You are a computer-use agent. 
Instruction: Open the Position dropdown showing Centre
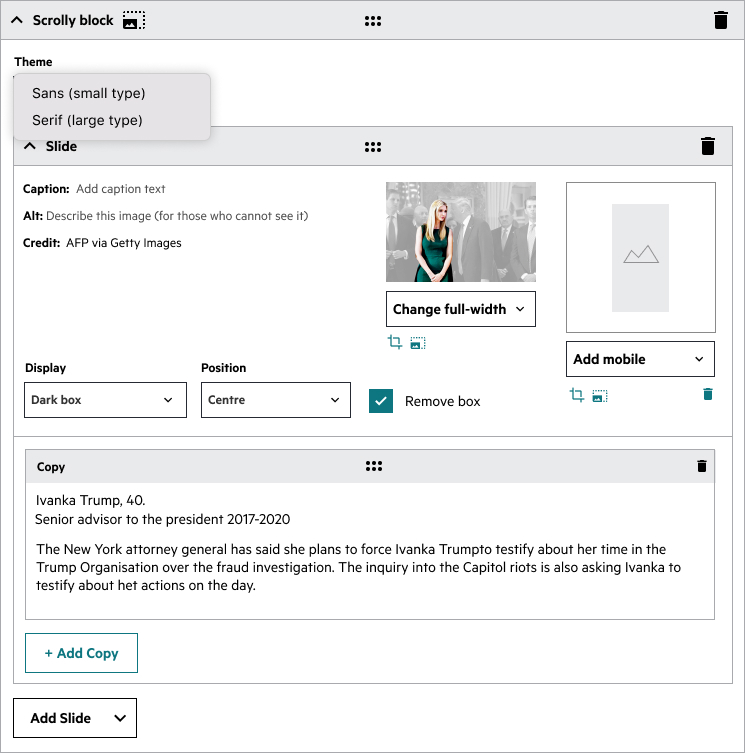point(276,400)
